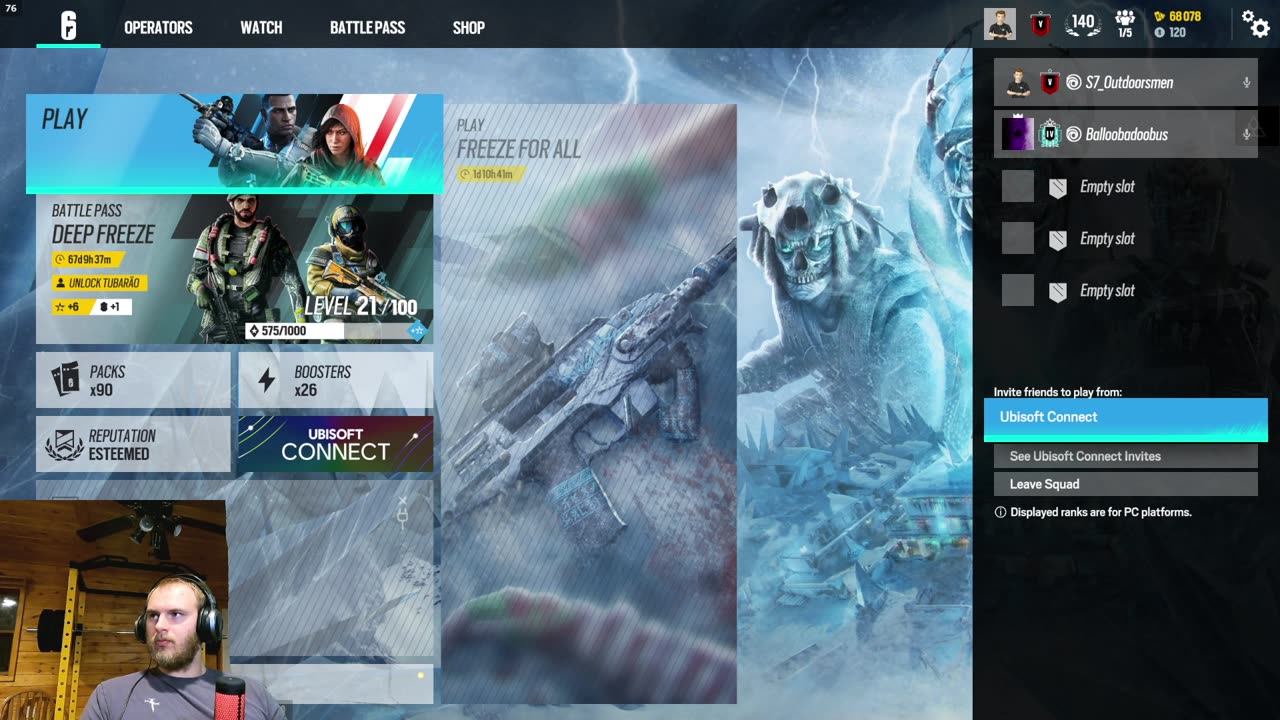Click the Level 21/100 text
The height and width of the screenshot is (720, 1280).
[x=361, y=306]
